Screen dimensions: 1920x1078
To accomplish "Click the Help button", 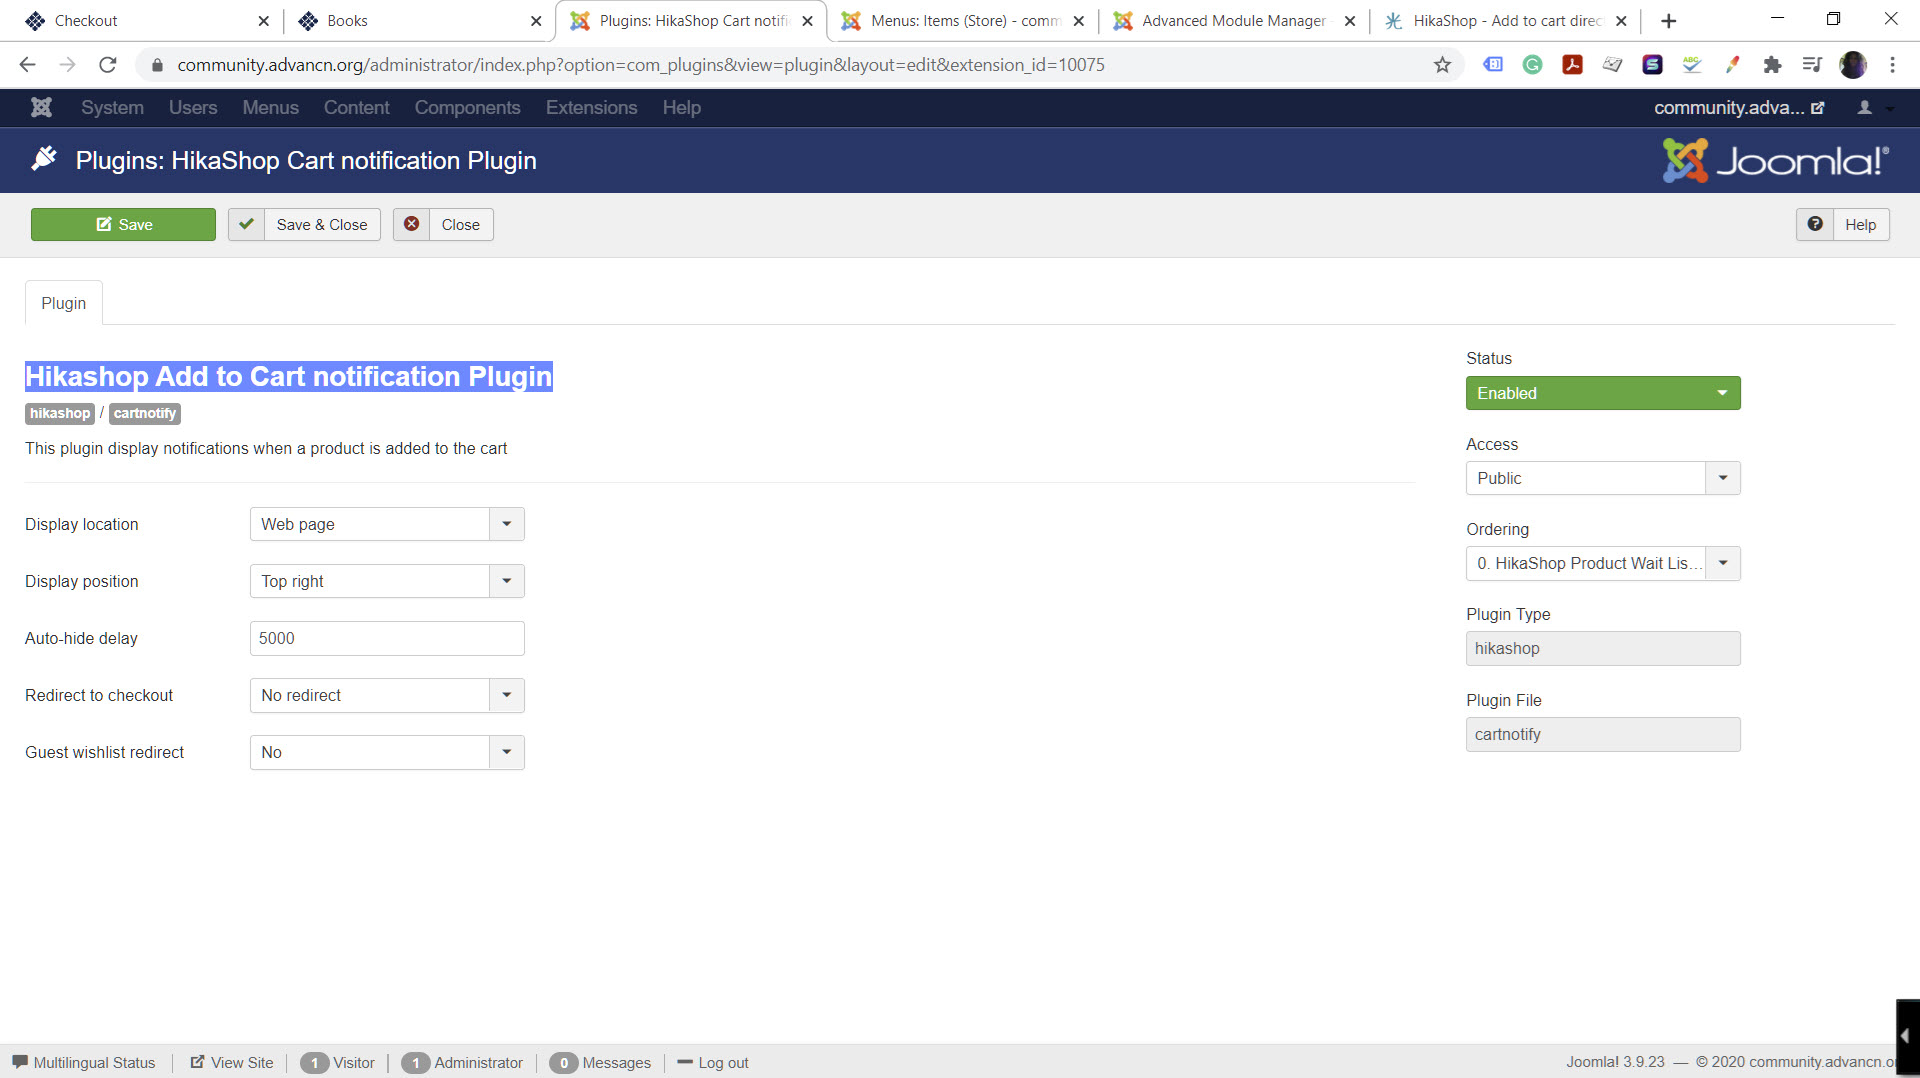I will tap(1843, 224).
